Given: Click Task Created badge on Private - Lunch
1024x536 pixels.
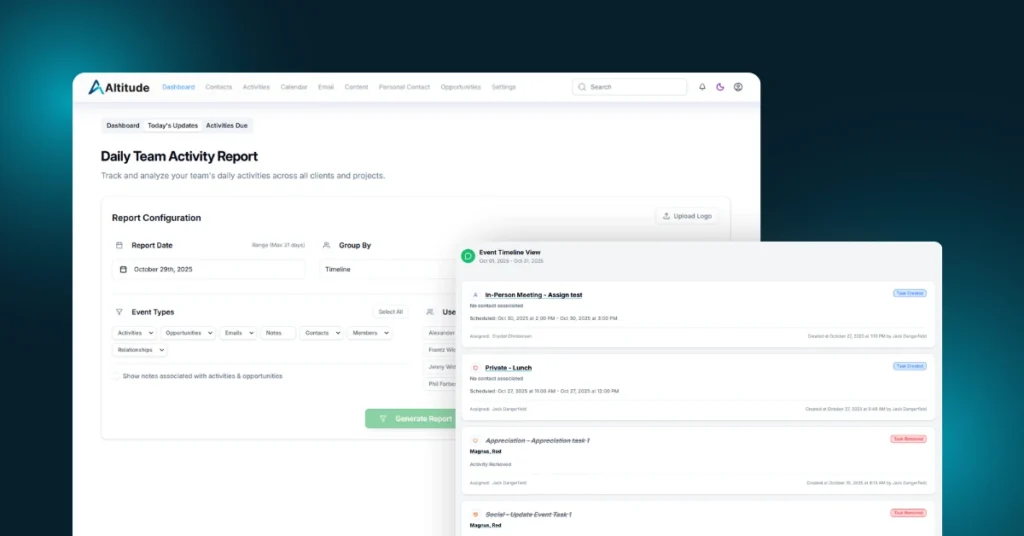Looking at the screenshot, I should [x=910, y=366].
